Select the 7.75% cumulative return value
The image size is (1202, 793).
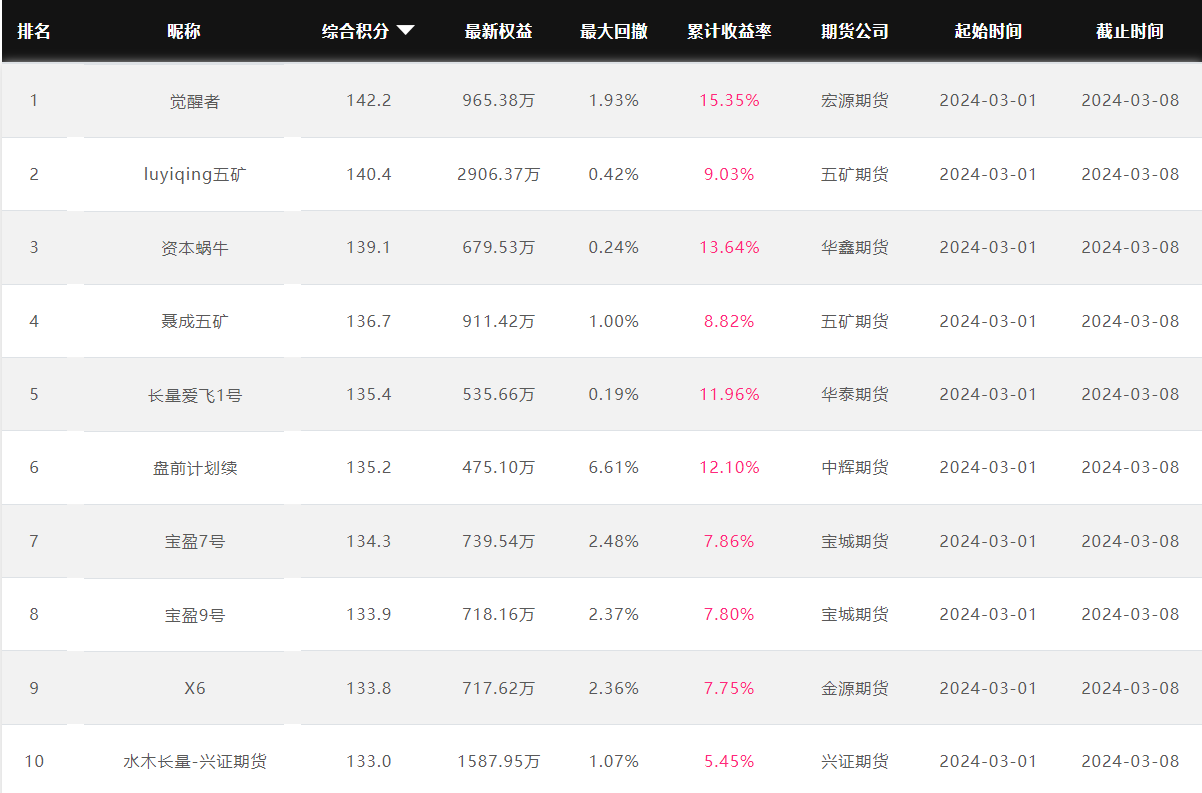[x=729, y=688]
